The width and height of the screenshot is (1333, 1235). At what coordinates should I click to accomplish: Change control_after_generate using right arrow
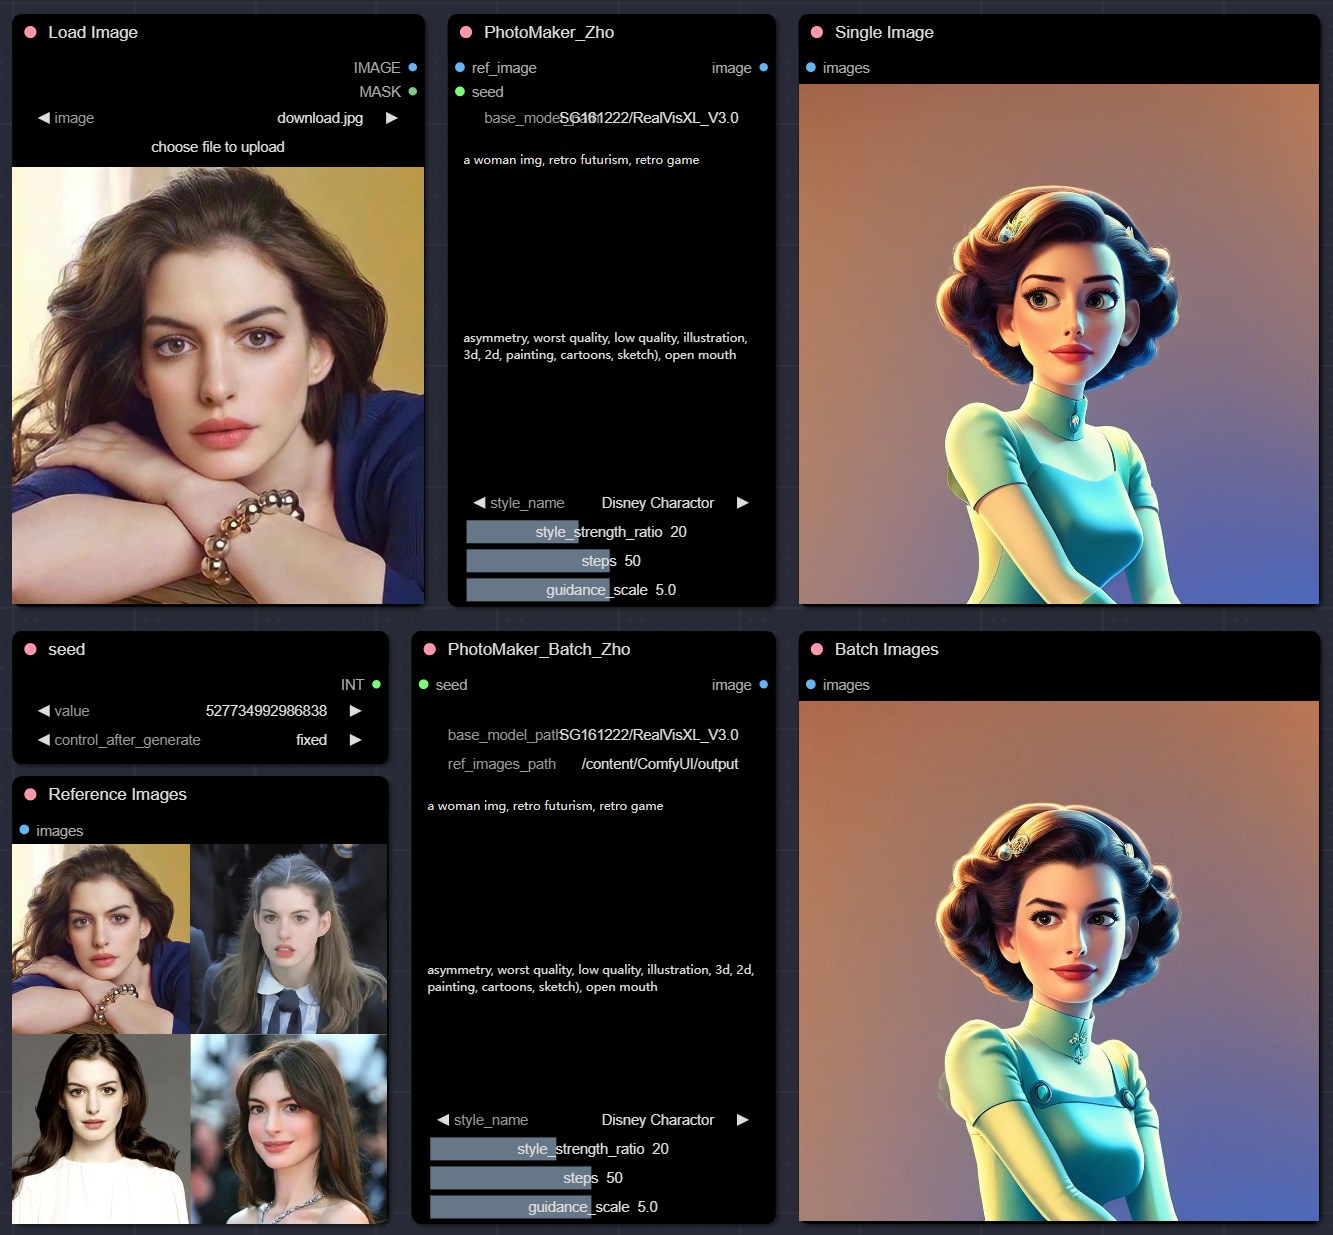coord(355,740)
